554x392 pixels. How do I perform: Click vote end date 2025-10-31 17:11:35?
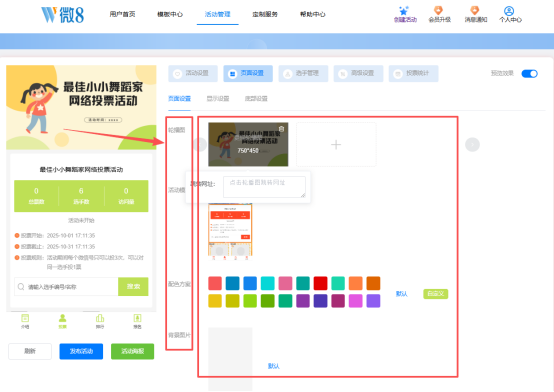71,246
